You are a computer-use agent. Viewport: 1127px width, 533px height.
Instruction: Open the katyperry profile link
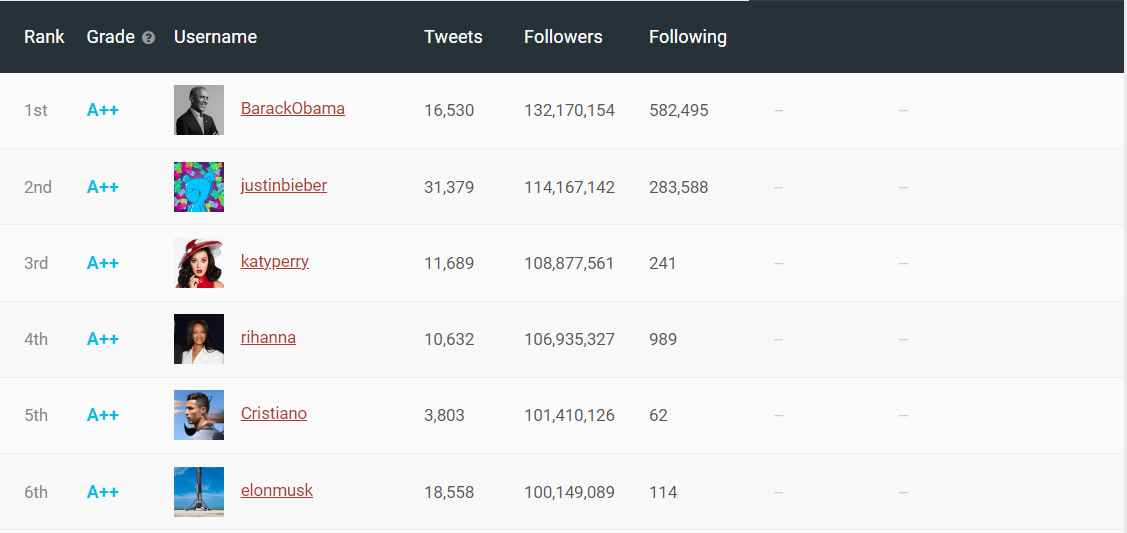point(274,262)
